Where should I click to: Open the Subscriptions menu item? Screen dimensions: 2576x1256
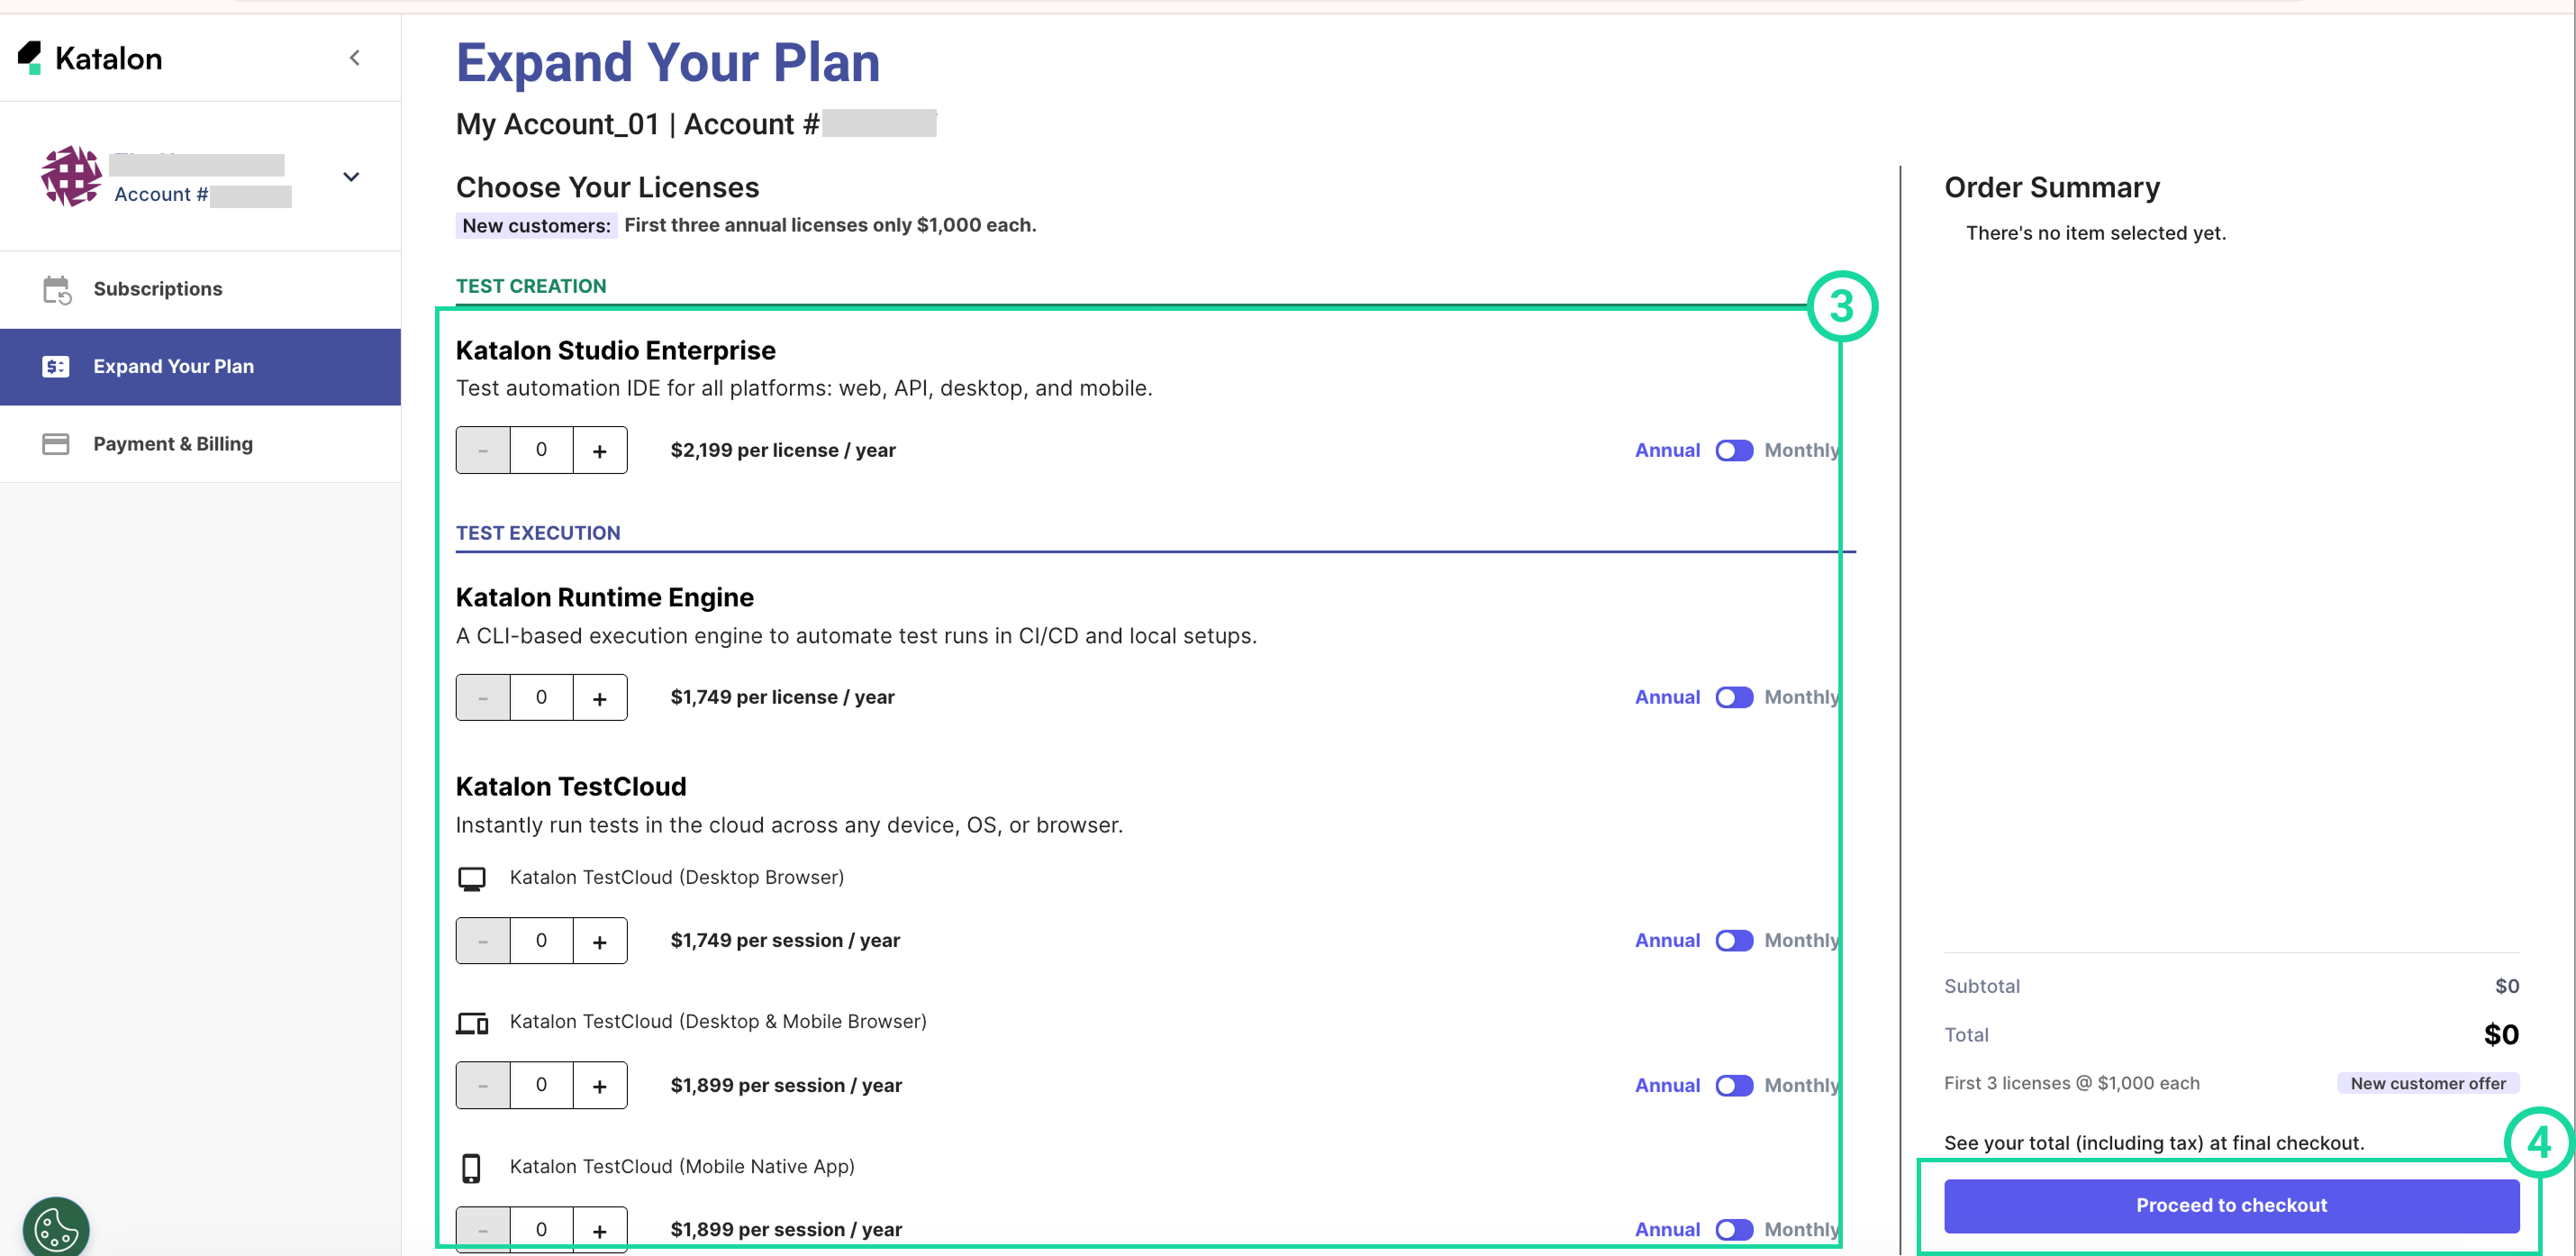tap(158, 290)
